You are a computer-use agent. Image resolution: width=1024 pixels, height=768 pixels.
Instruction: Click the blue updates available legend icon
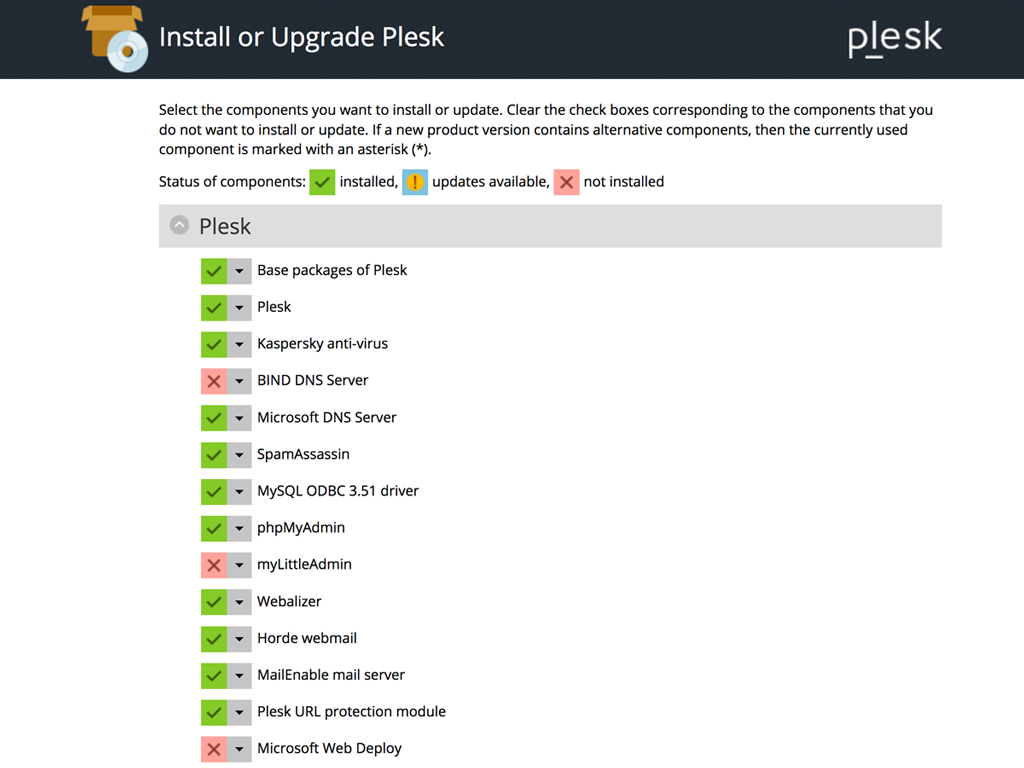(x=415, y=182)
